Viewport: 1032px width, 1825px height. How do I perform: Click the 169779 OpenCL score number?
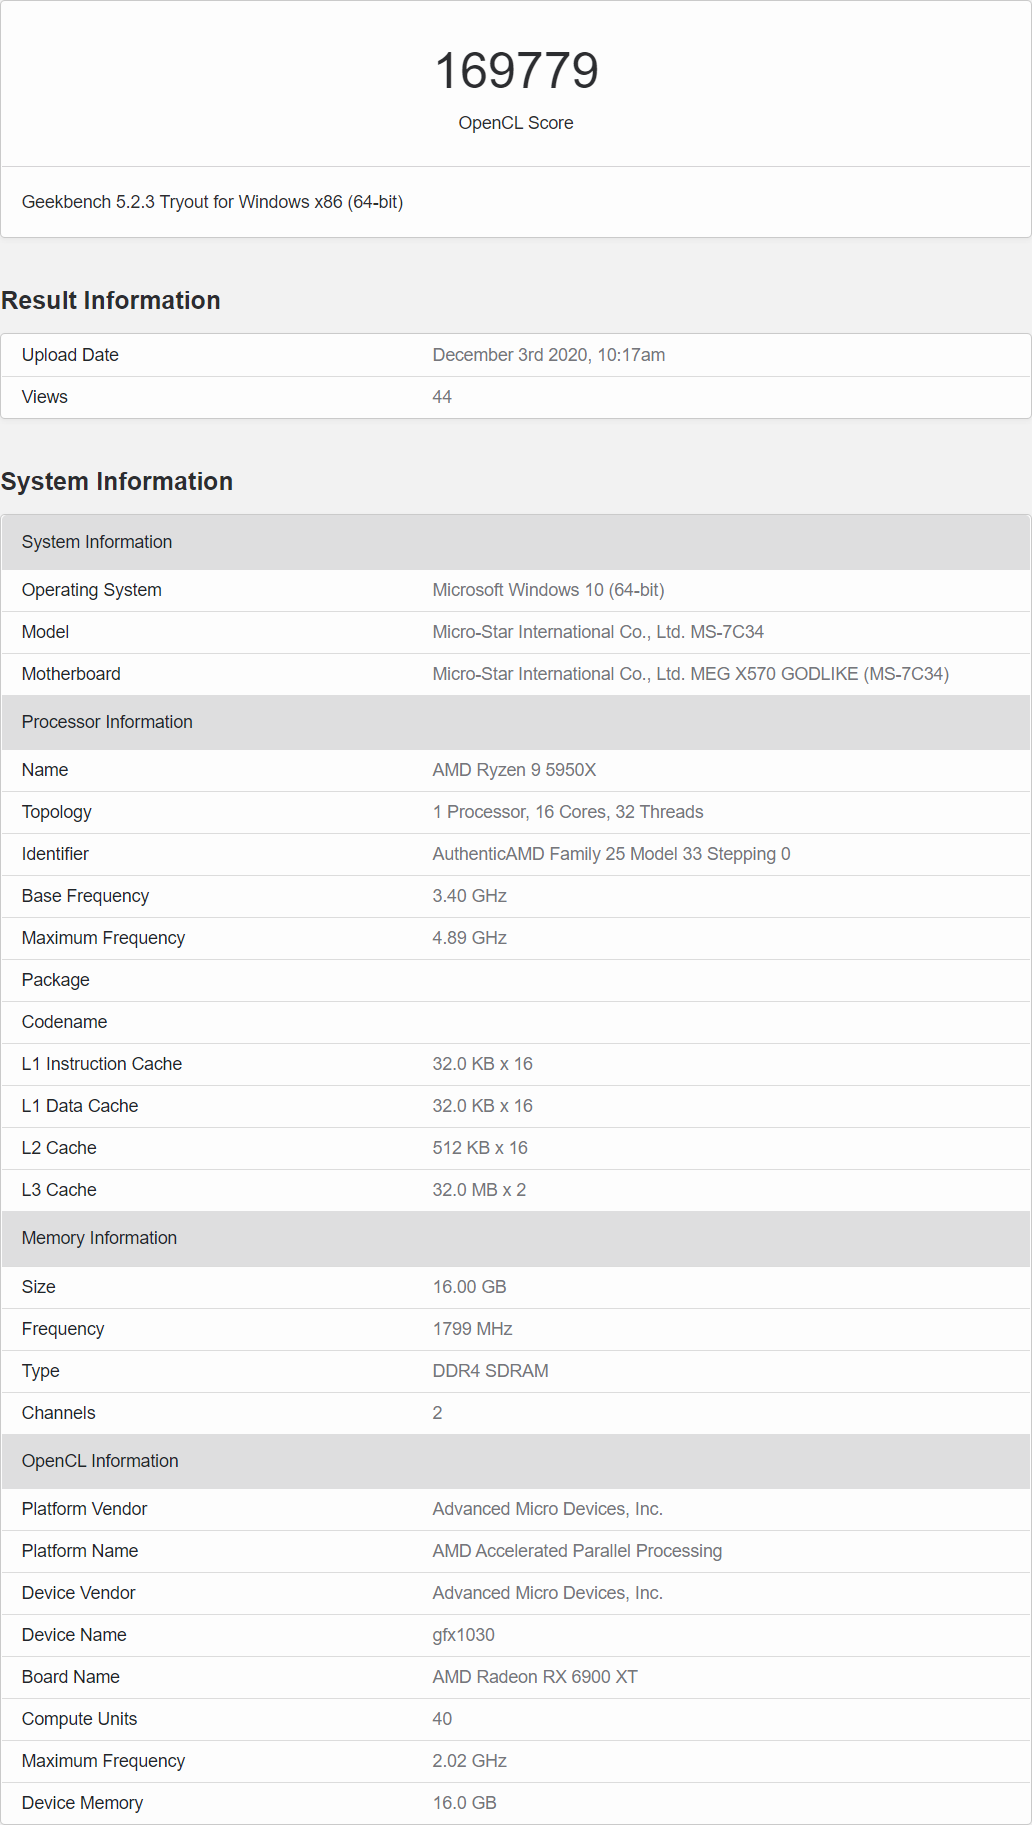point(516,71)
